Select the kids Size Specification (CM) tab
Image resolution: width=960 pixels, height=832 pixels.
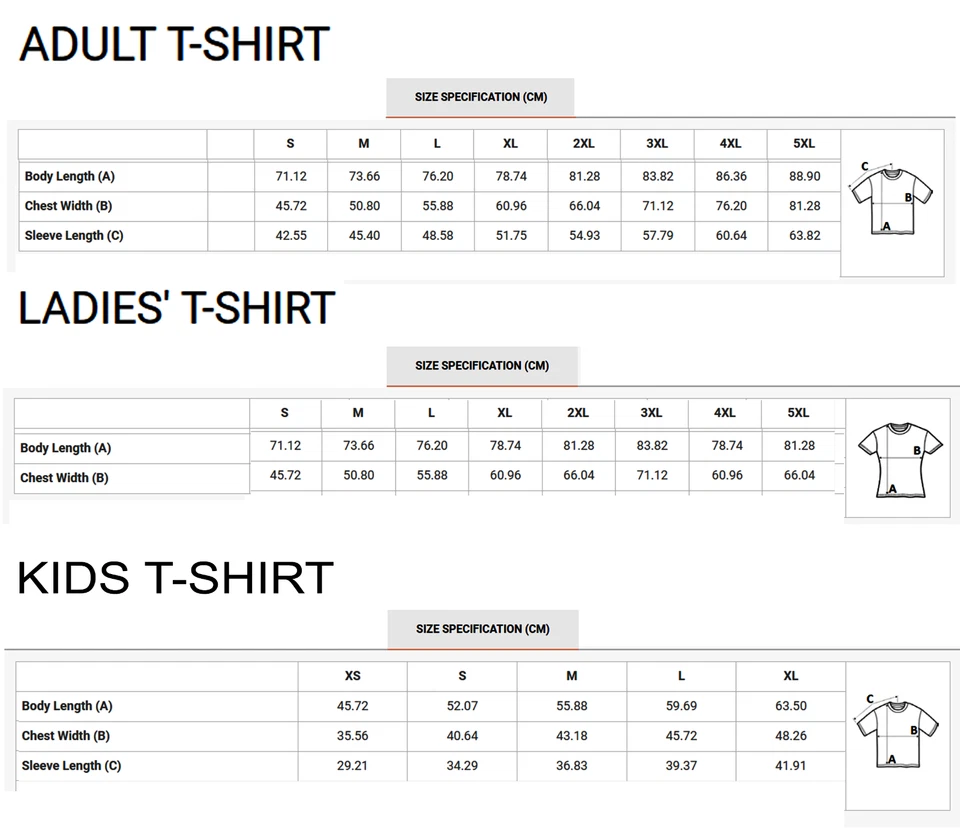(482, 629)
